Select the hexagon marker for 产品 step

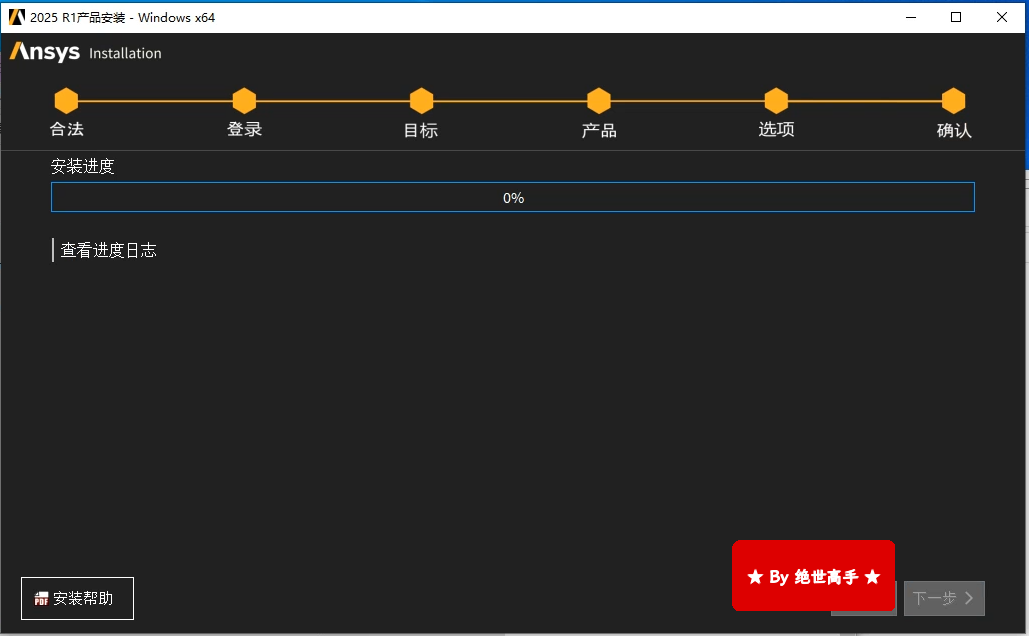click(x=599, y=101)
